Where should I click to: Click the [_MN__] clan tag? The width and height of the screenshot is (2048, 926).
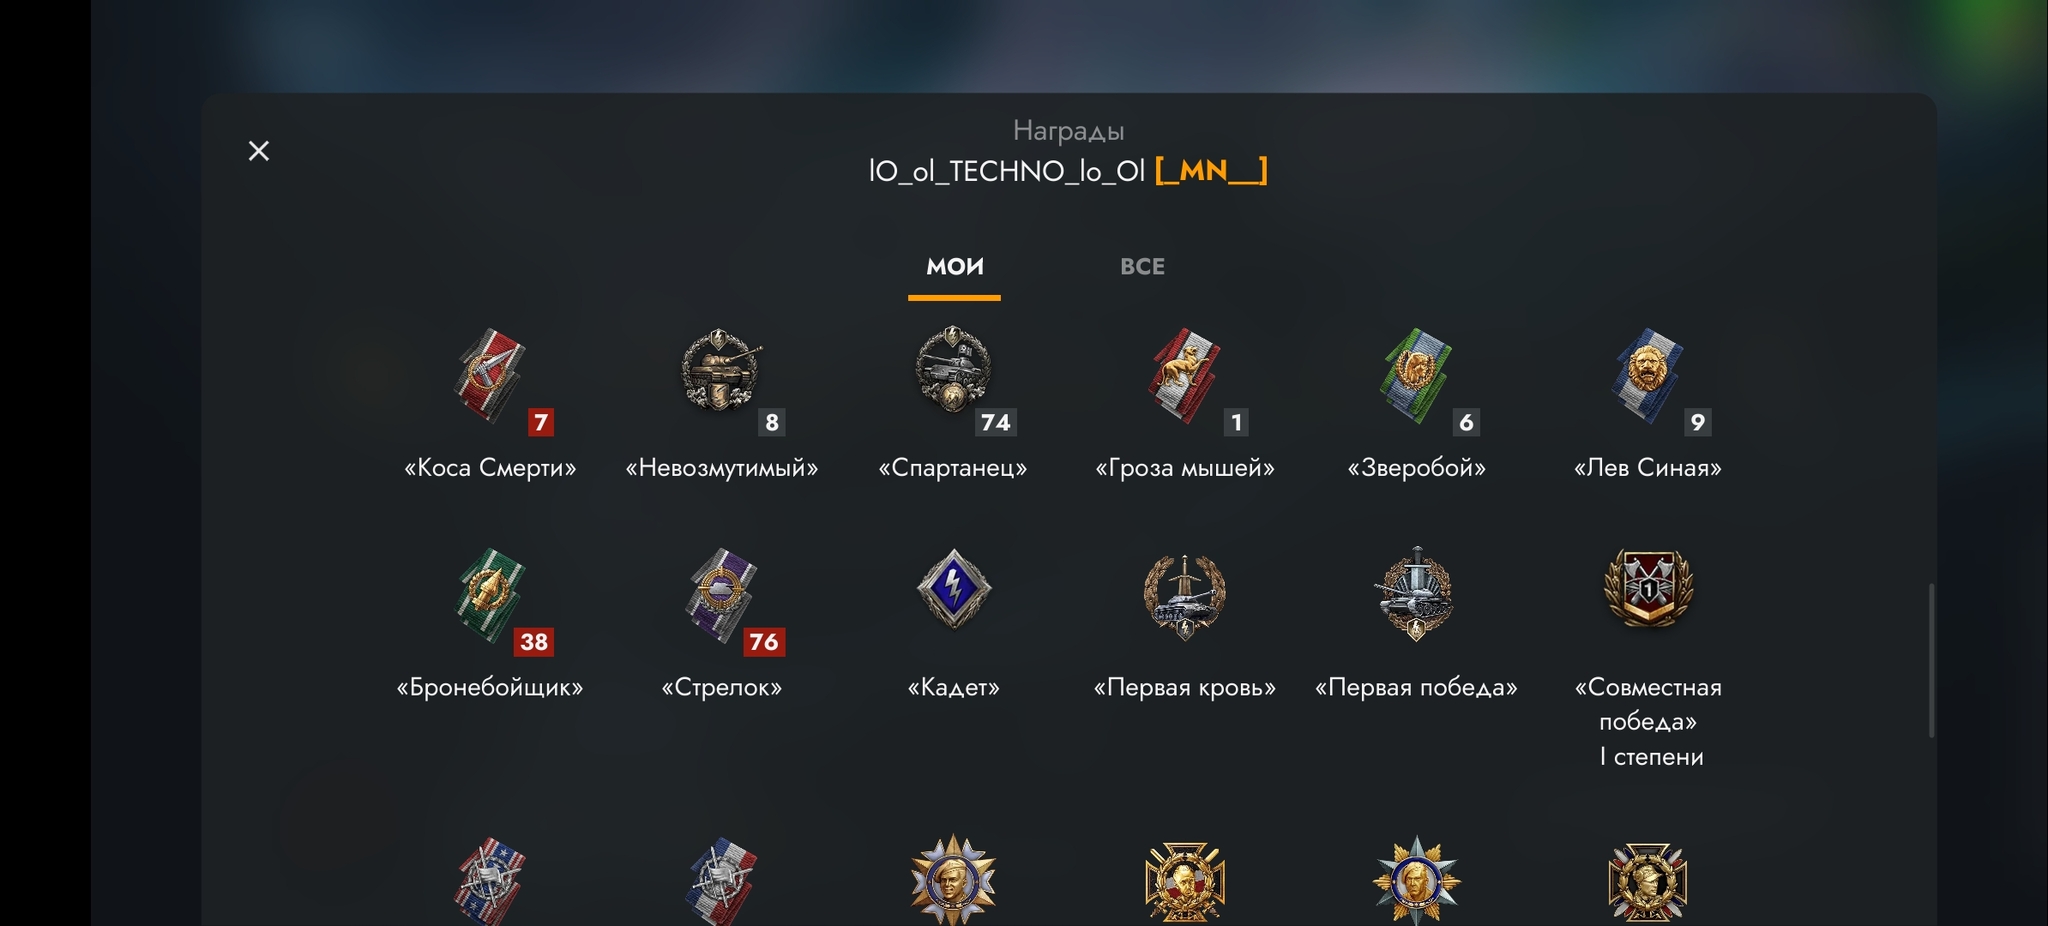click(x=1211, y=171)
